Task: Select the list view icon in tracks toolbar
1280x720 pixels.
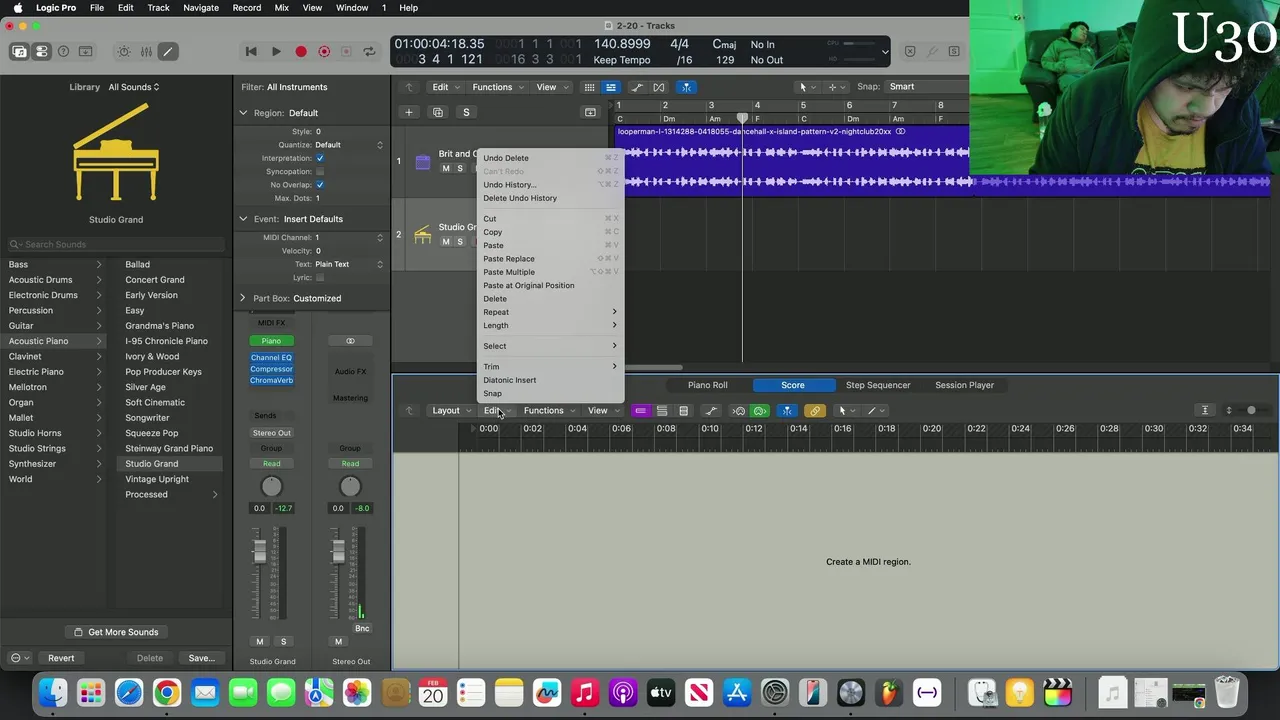Action: coord(611,87)
